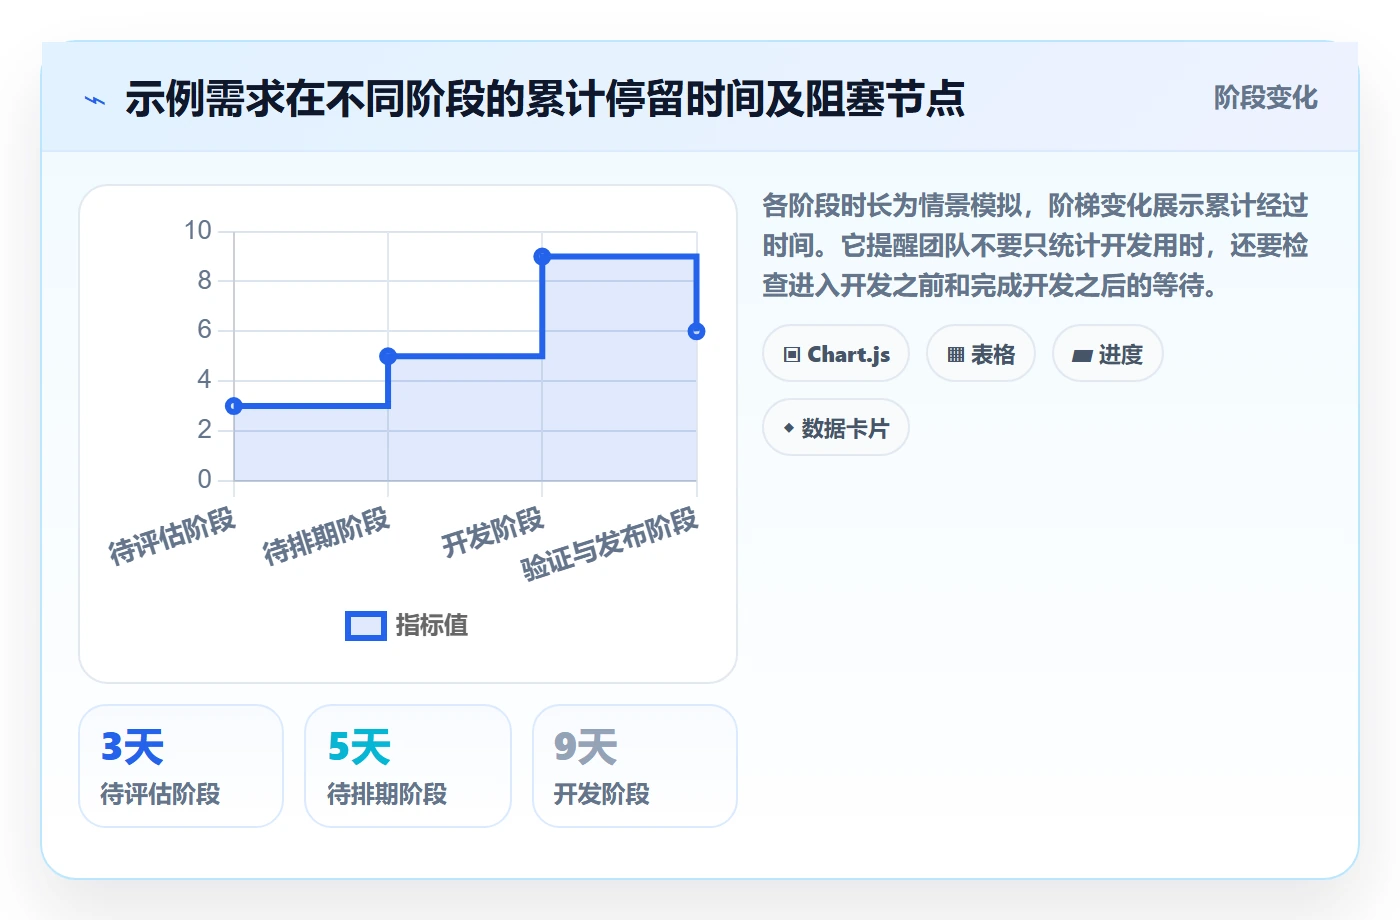The width and height of the screenshot is (1400, 920).
Task: Select the 表格 tag pill
Action: 981,354
